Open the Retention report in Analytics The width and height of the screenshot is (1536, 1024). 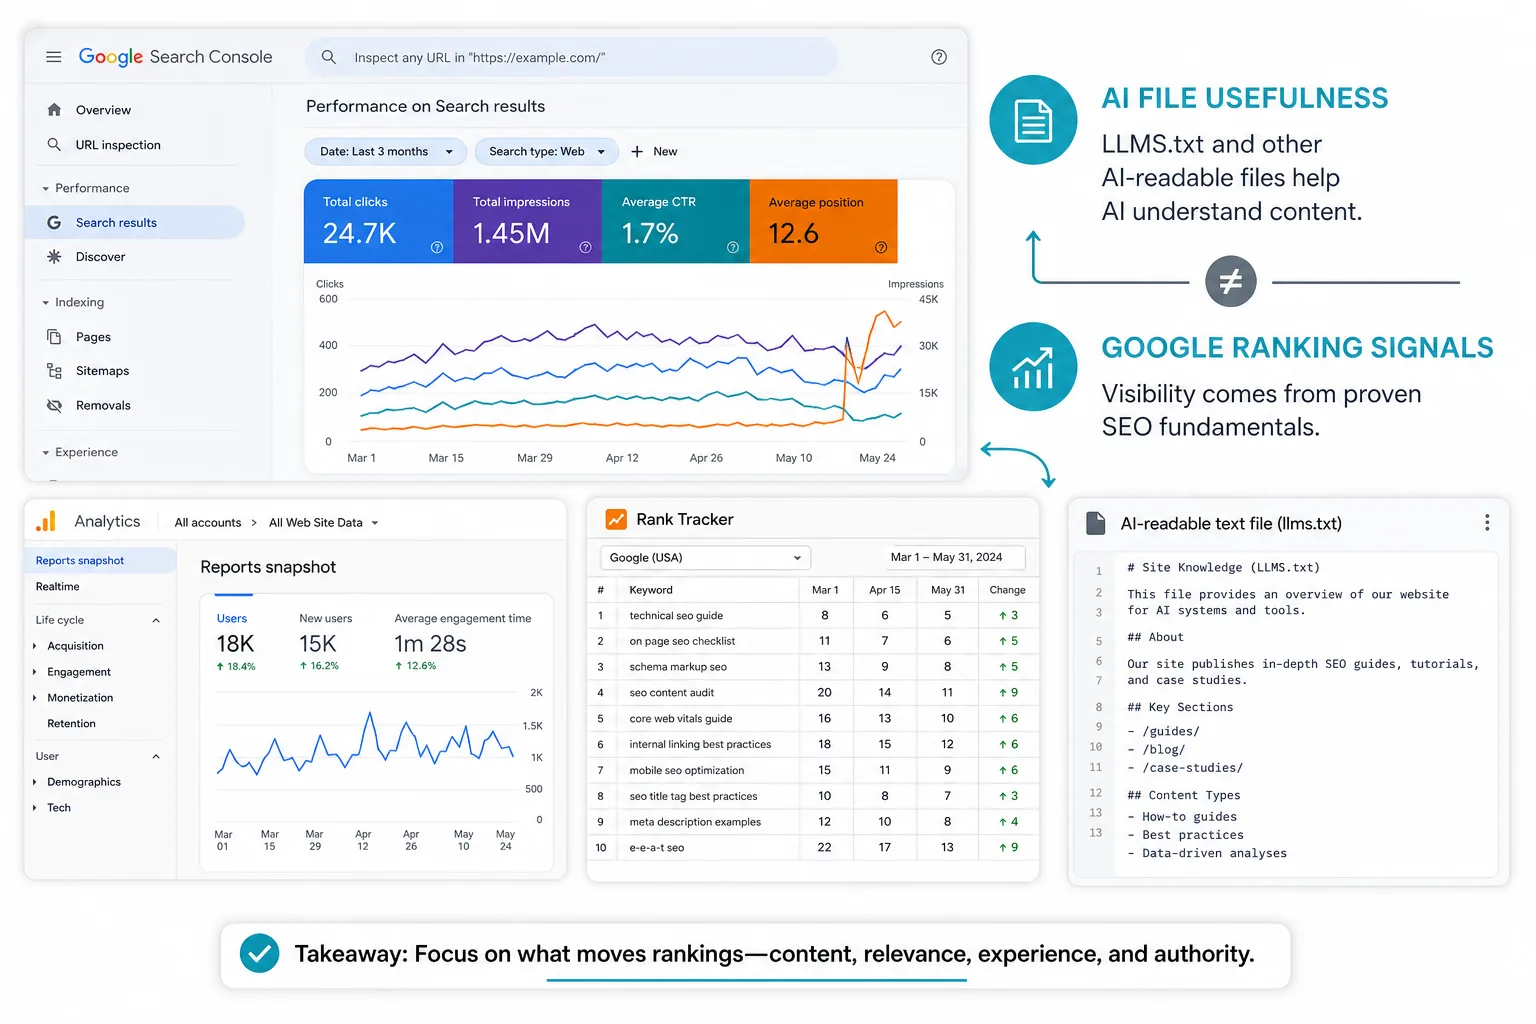click(72, 724)
